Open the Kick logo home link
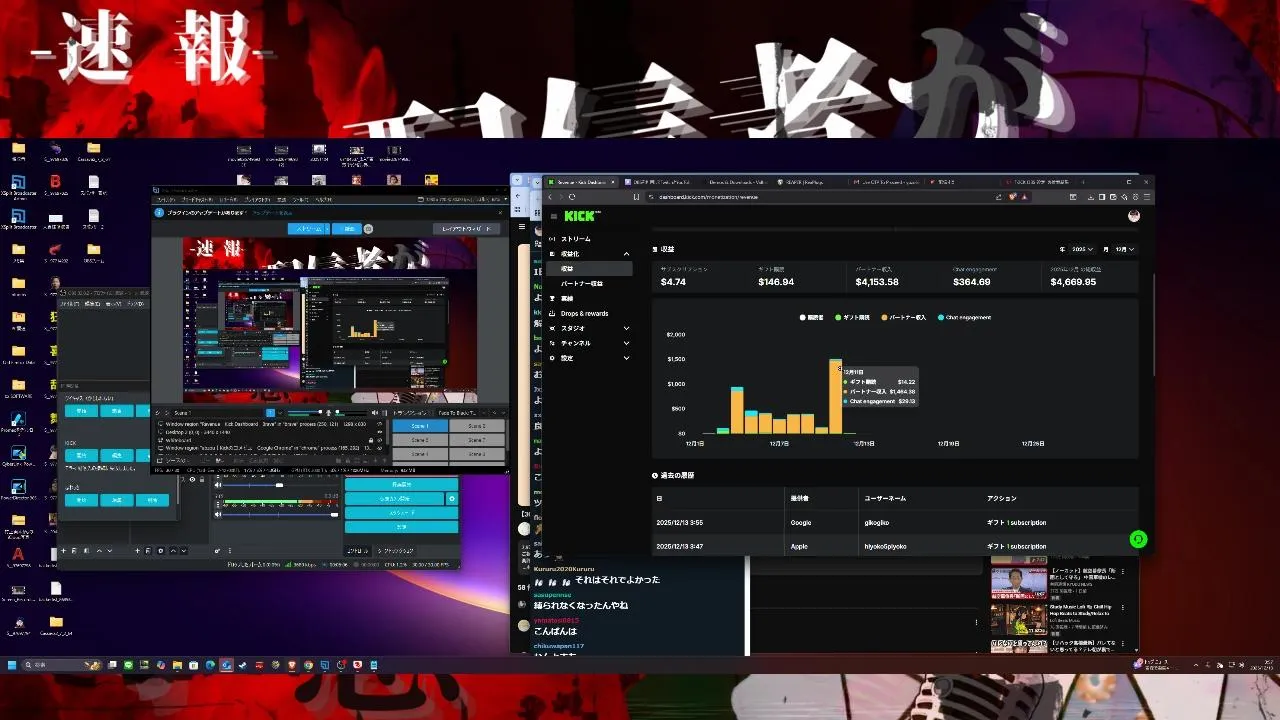Screen dimensions: 1280x720 click(581, 216)
